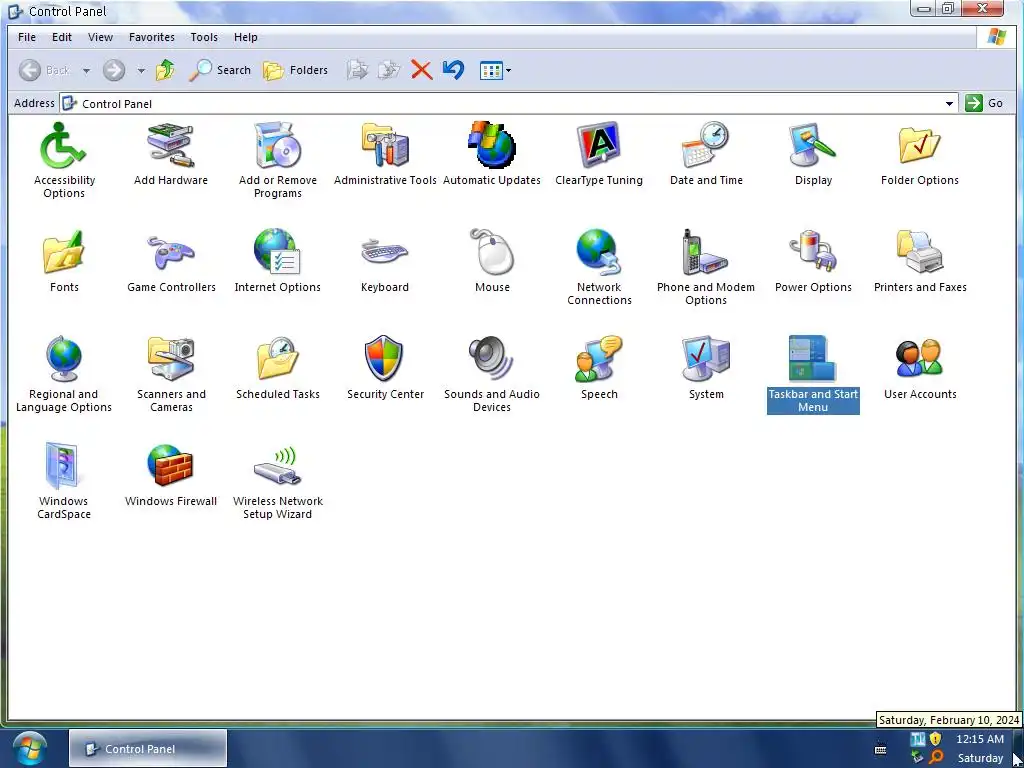1024x768 pixels.
Task: Open the Help menu
Action: 246,37
